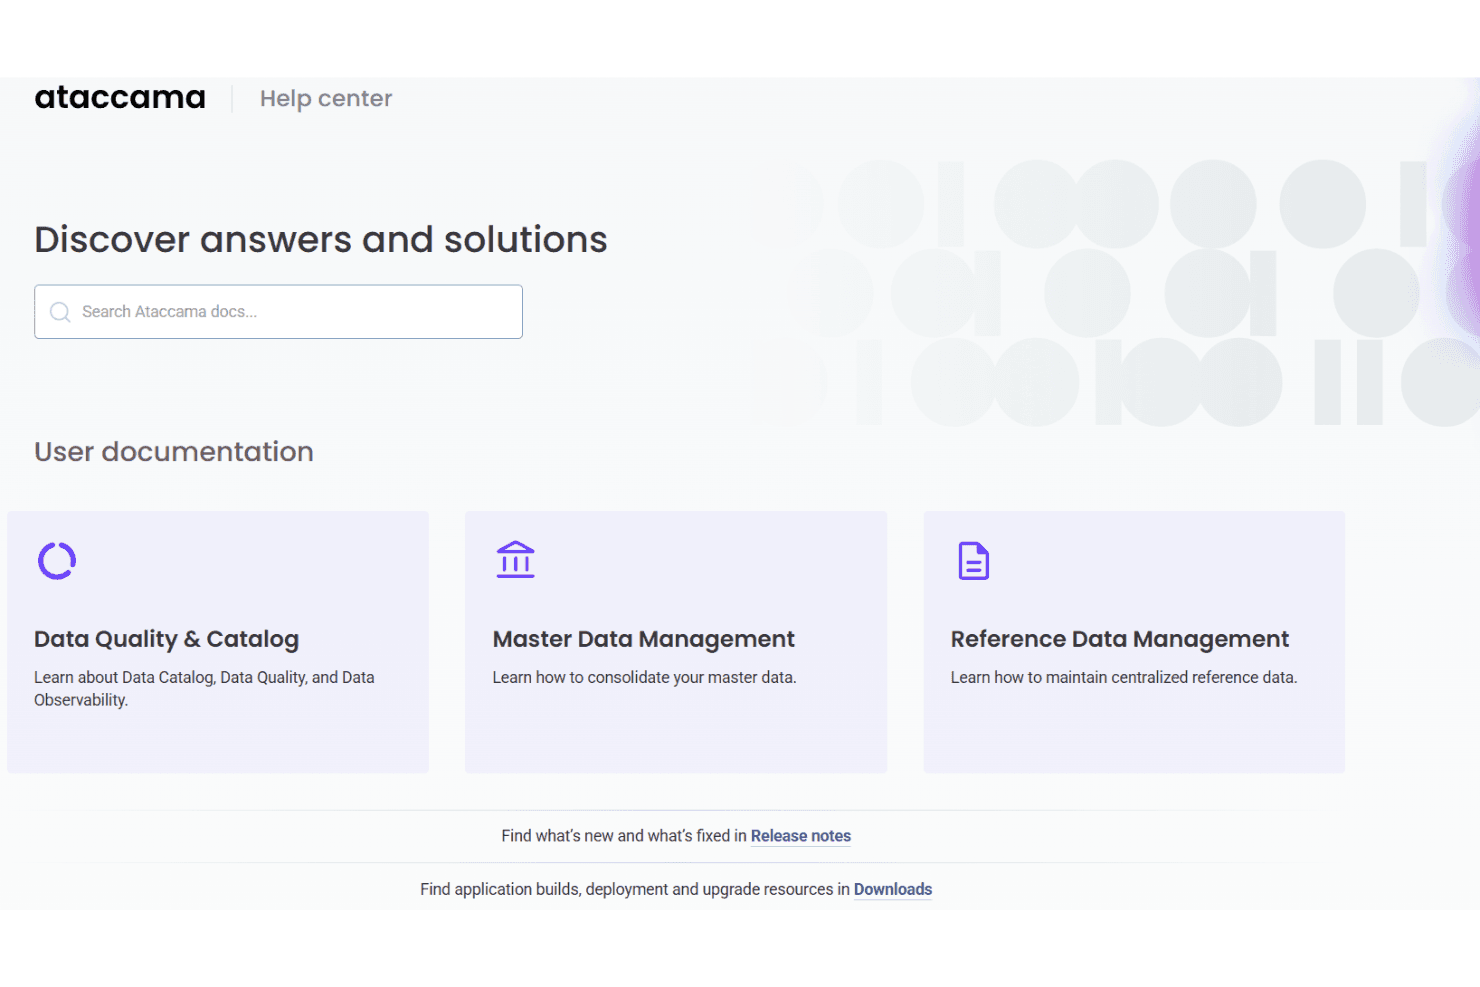
Task: Click the magnifier search icon
Action: click(60, 312)
